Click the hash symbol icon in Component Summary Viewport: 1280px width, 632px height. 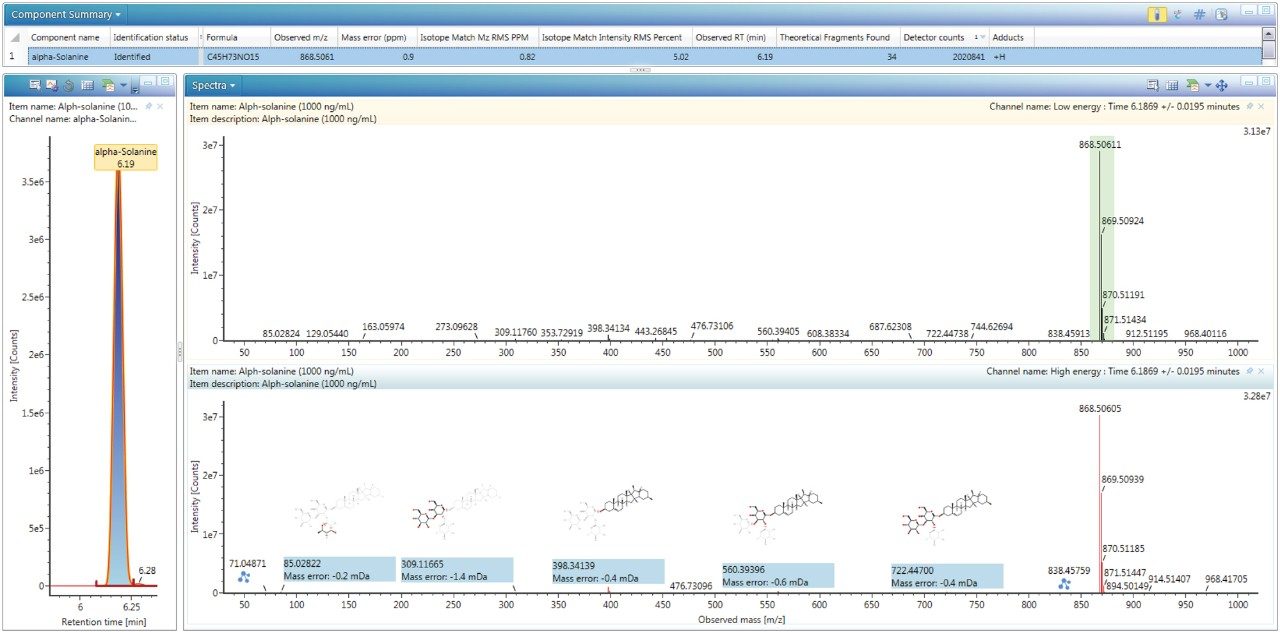1199,15
